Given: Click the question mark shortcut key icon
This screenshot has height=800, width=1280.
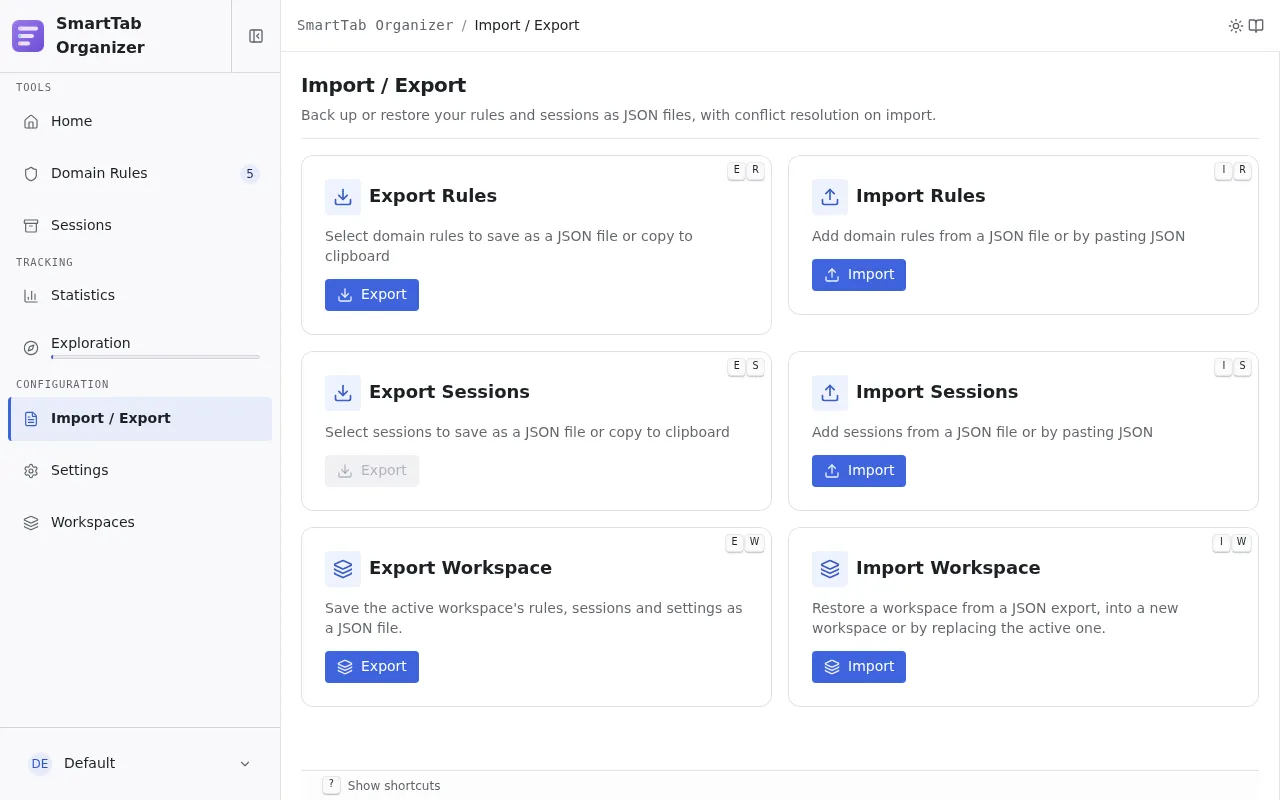Looking at the screenshot, I should (332, 785).
